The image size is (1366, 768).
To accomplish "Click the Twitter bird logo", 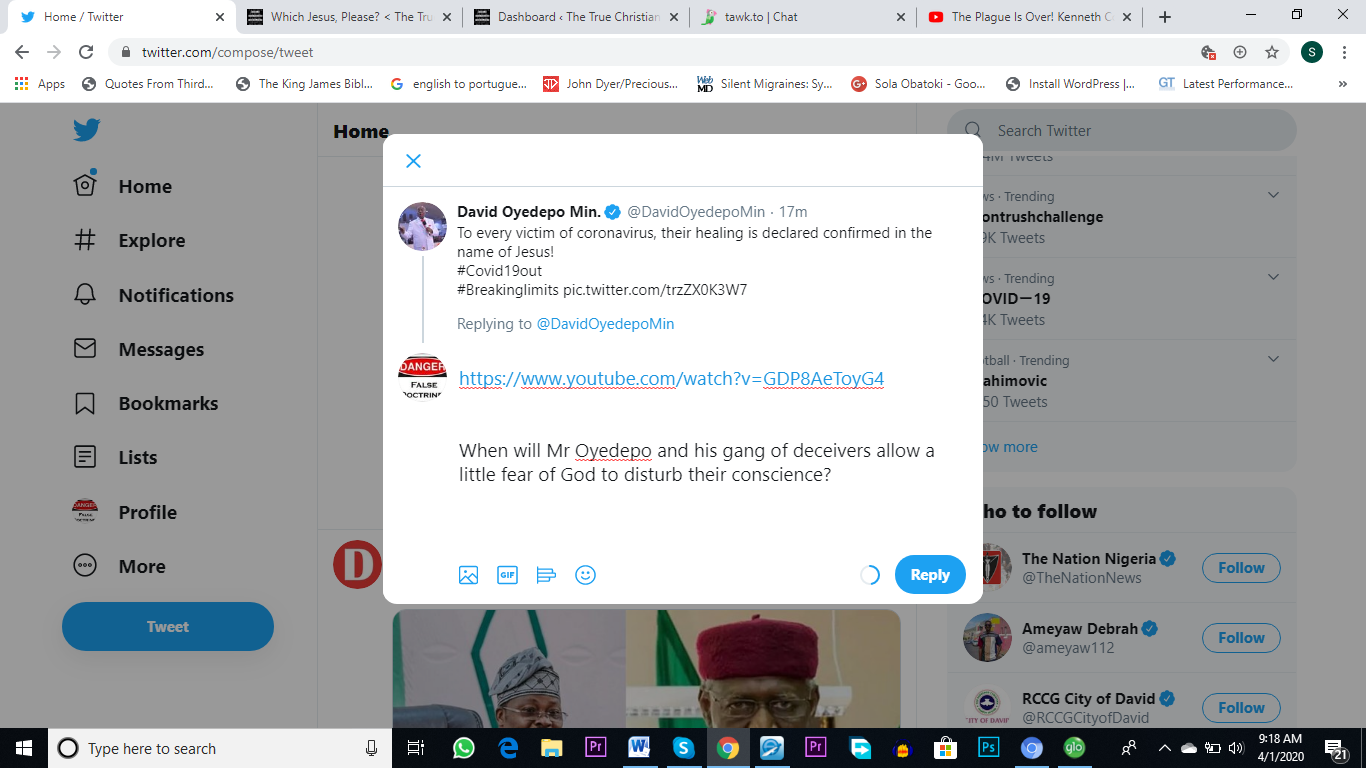I will point(86,130).
